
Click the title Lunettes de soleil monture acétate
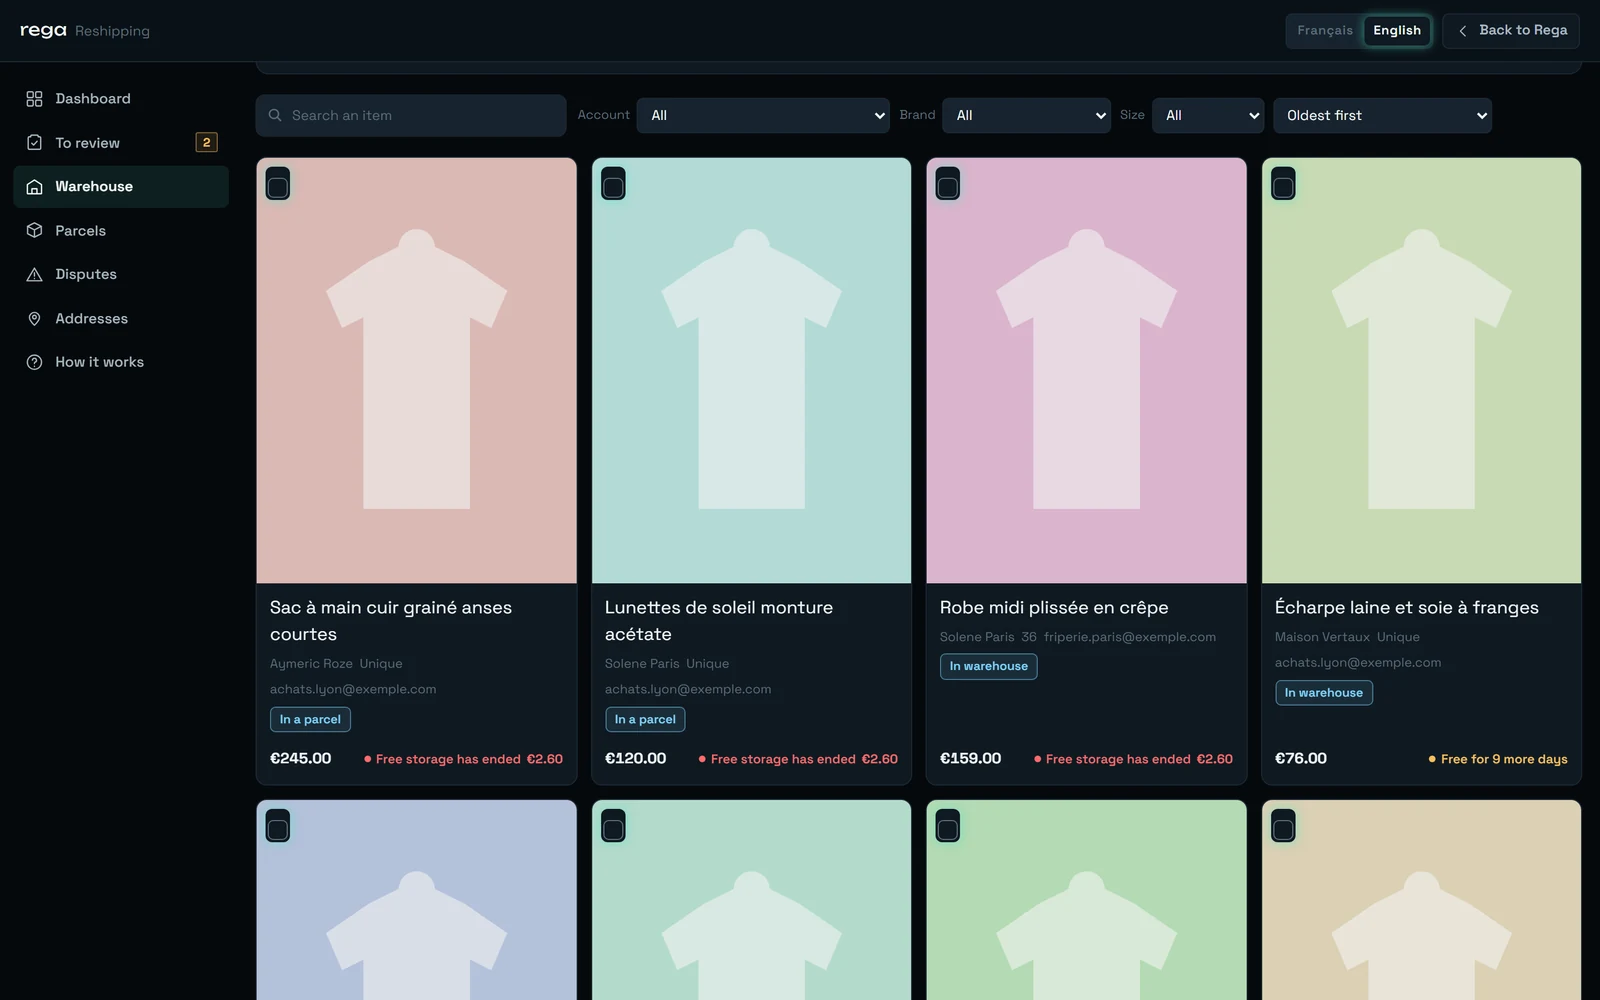719,621
